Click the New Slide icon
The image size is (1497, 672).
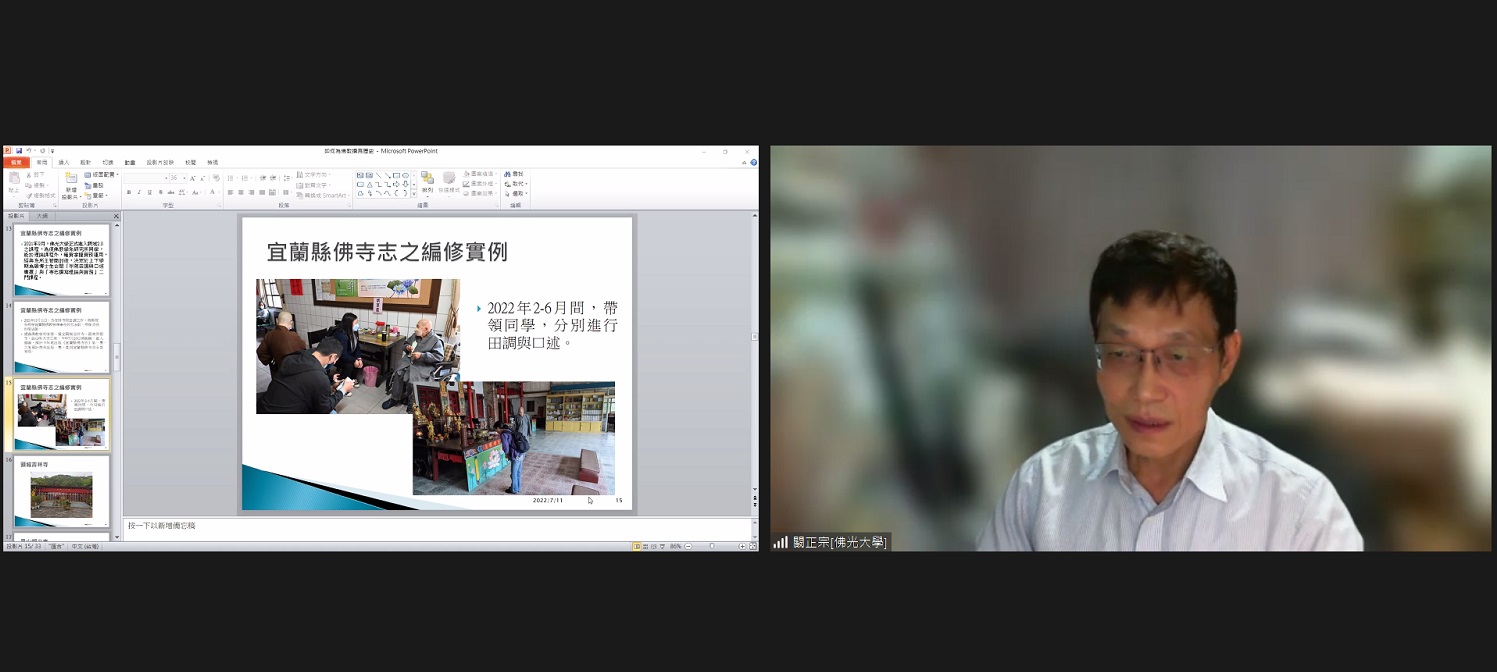[71, 180]
